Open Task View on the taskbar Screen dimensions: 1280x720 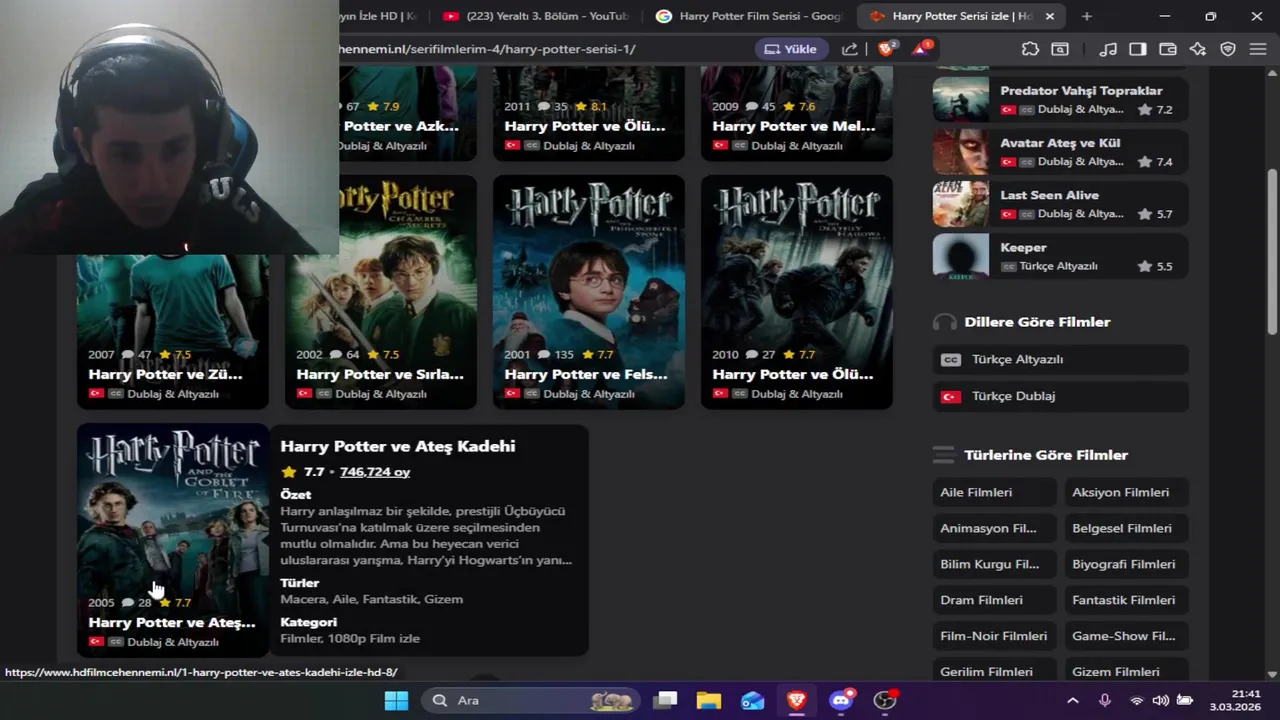(665, 700)
